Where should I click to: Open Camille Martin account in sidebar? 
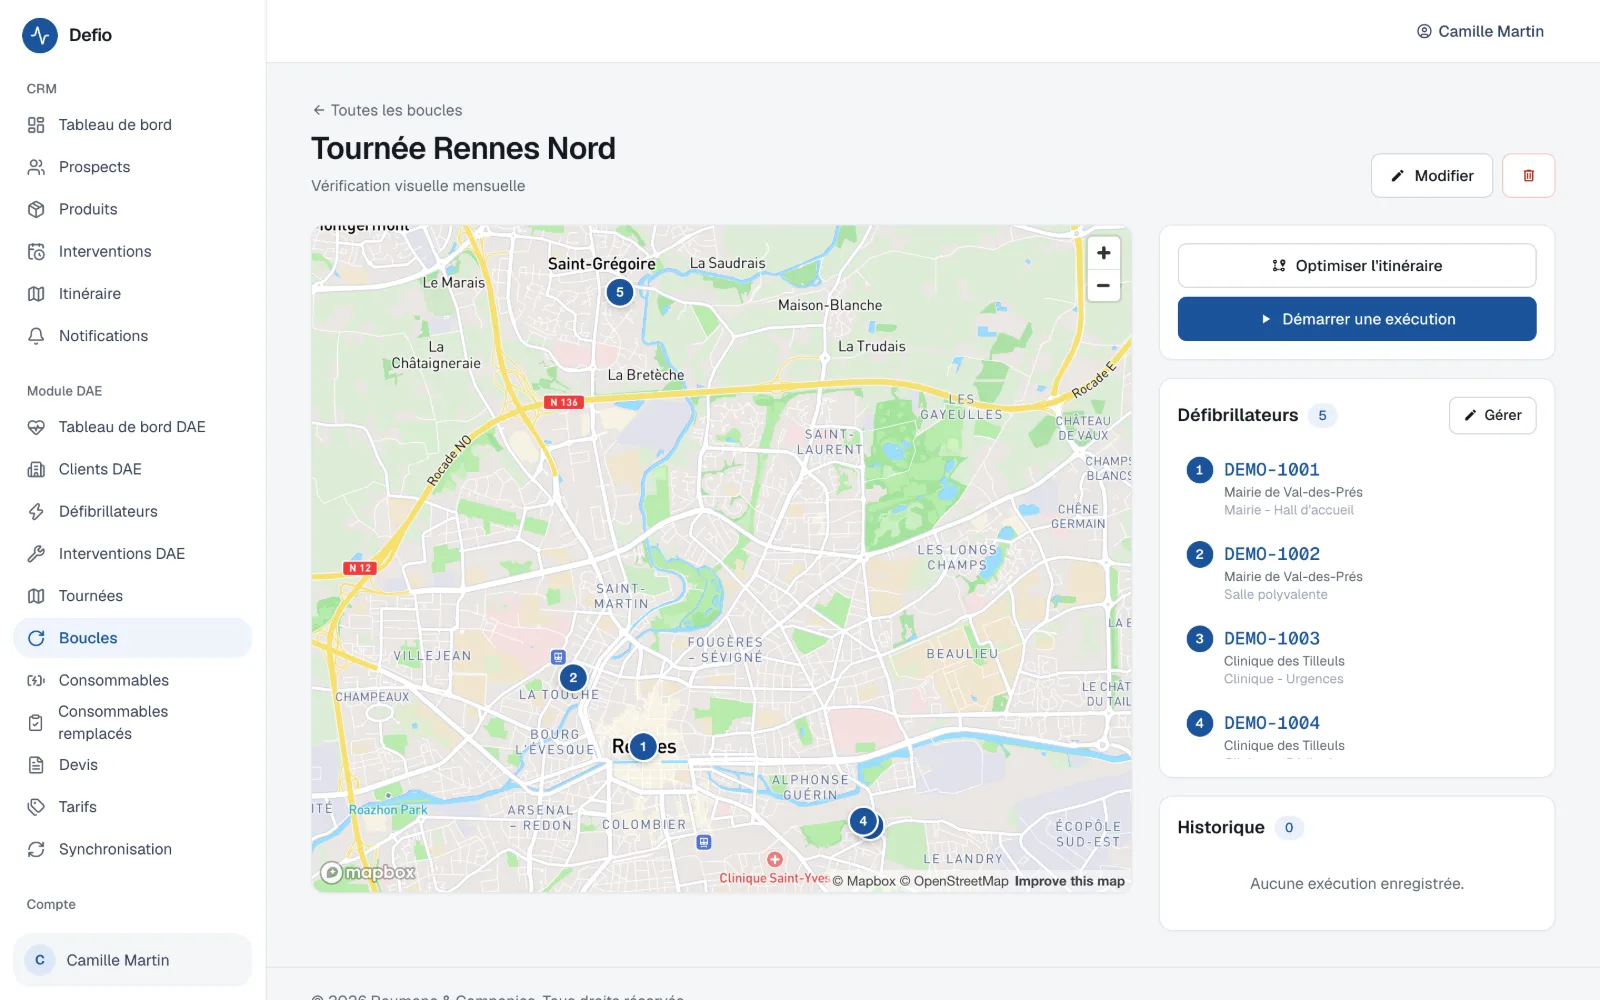coord(132,960)
